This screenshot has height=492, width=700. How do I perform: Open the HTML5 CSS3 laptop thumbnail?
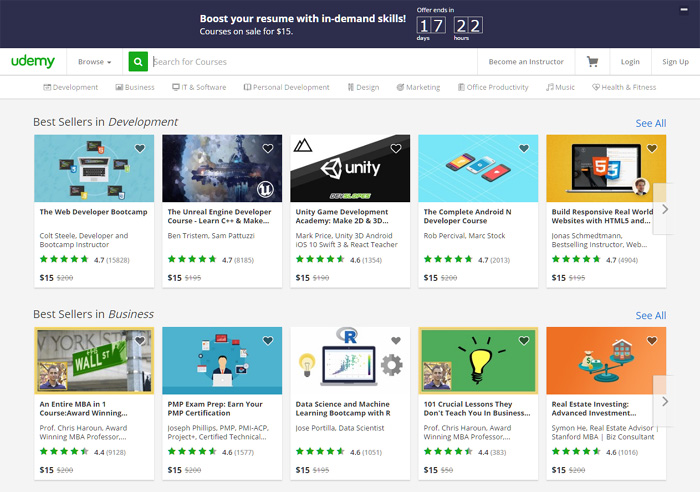(606, 168)
